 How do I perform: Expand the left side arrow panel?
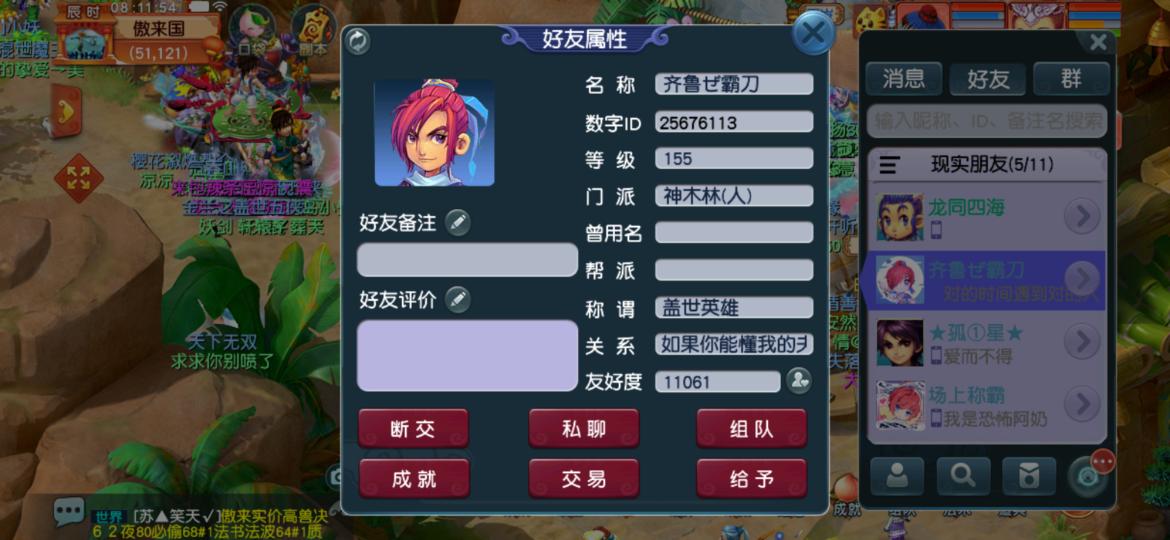[x=66, y=110]
